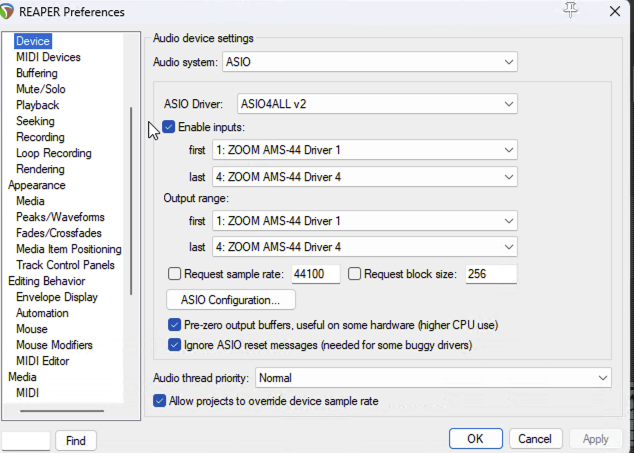Click the sample rate field showing 44100

tap(315, 274)
